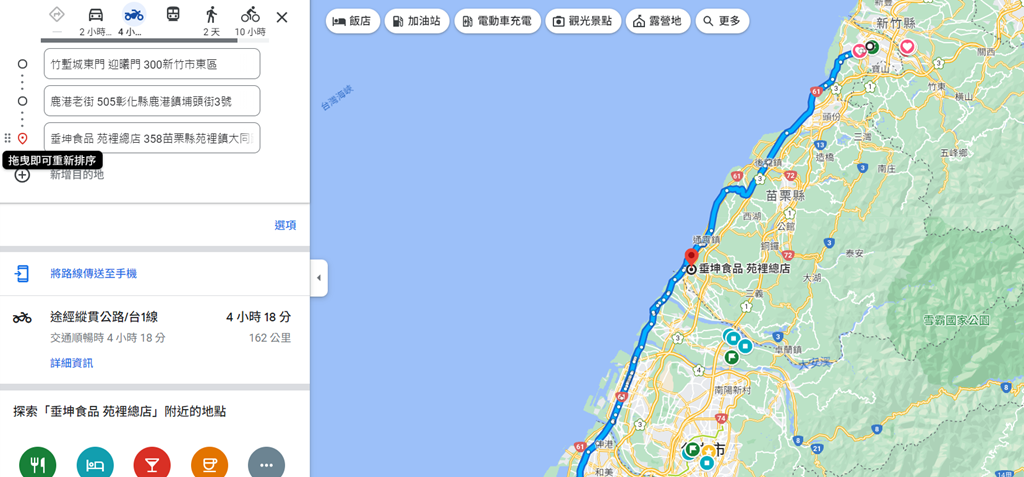
Task: Open the bars nearby red icon
Action: pyautogui.click(x=152, y=461)
